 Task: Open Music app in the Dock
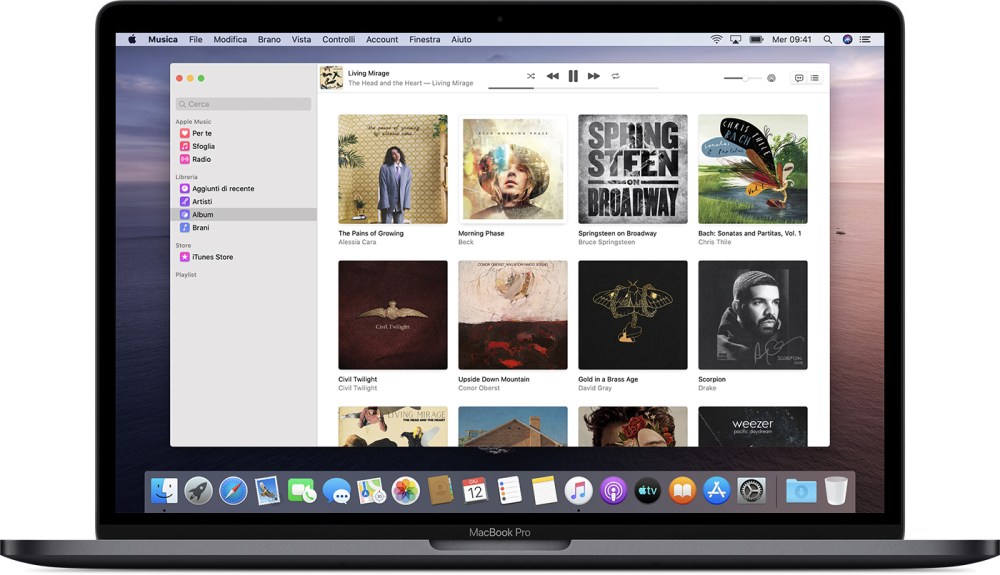(578, 491)
